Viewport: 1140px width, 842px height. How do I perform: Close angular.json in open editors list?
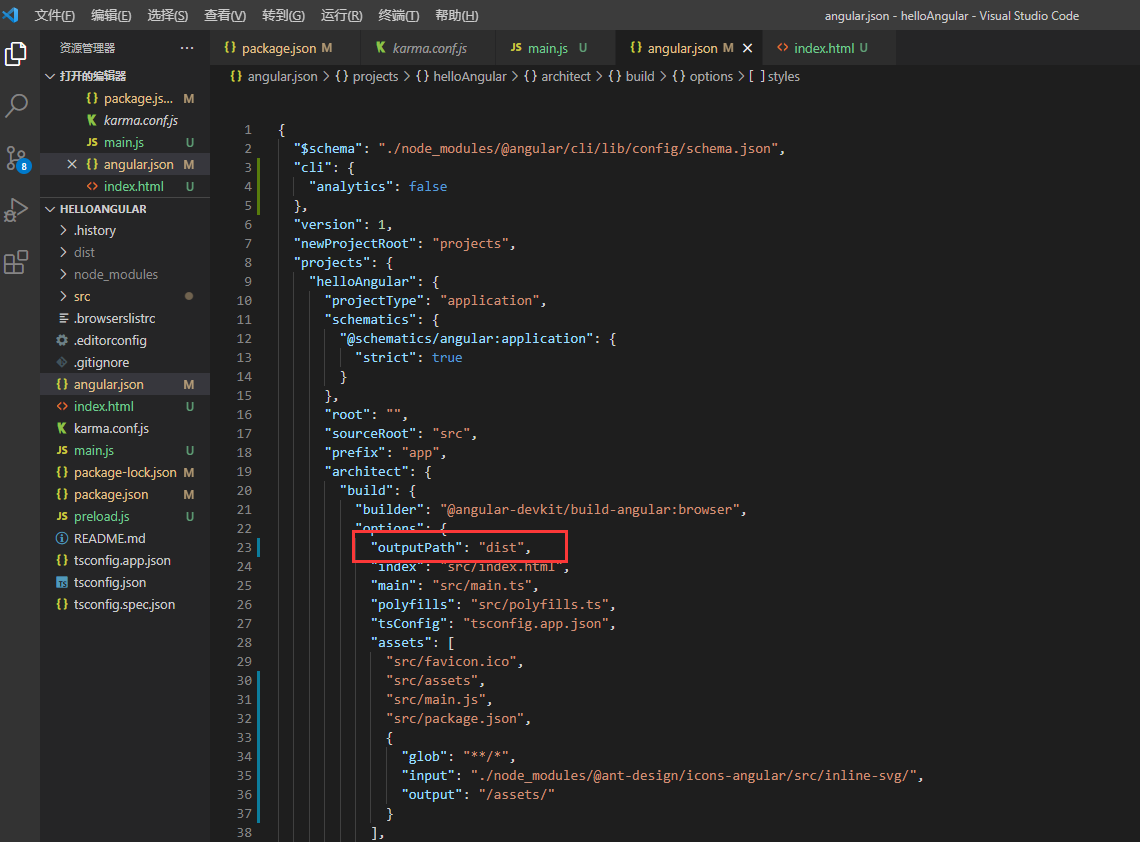pyautogui.click(x=71, y=164)
